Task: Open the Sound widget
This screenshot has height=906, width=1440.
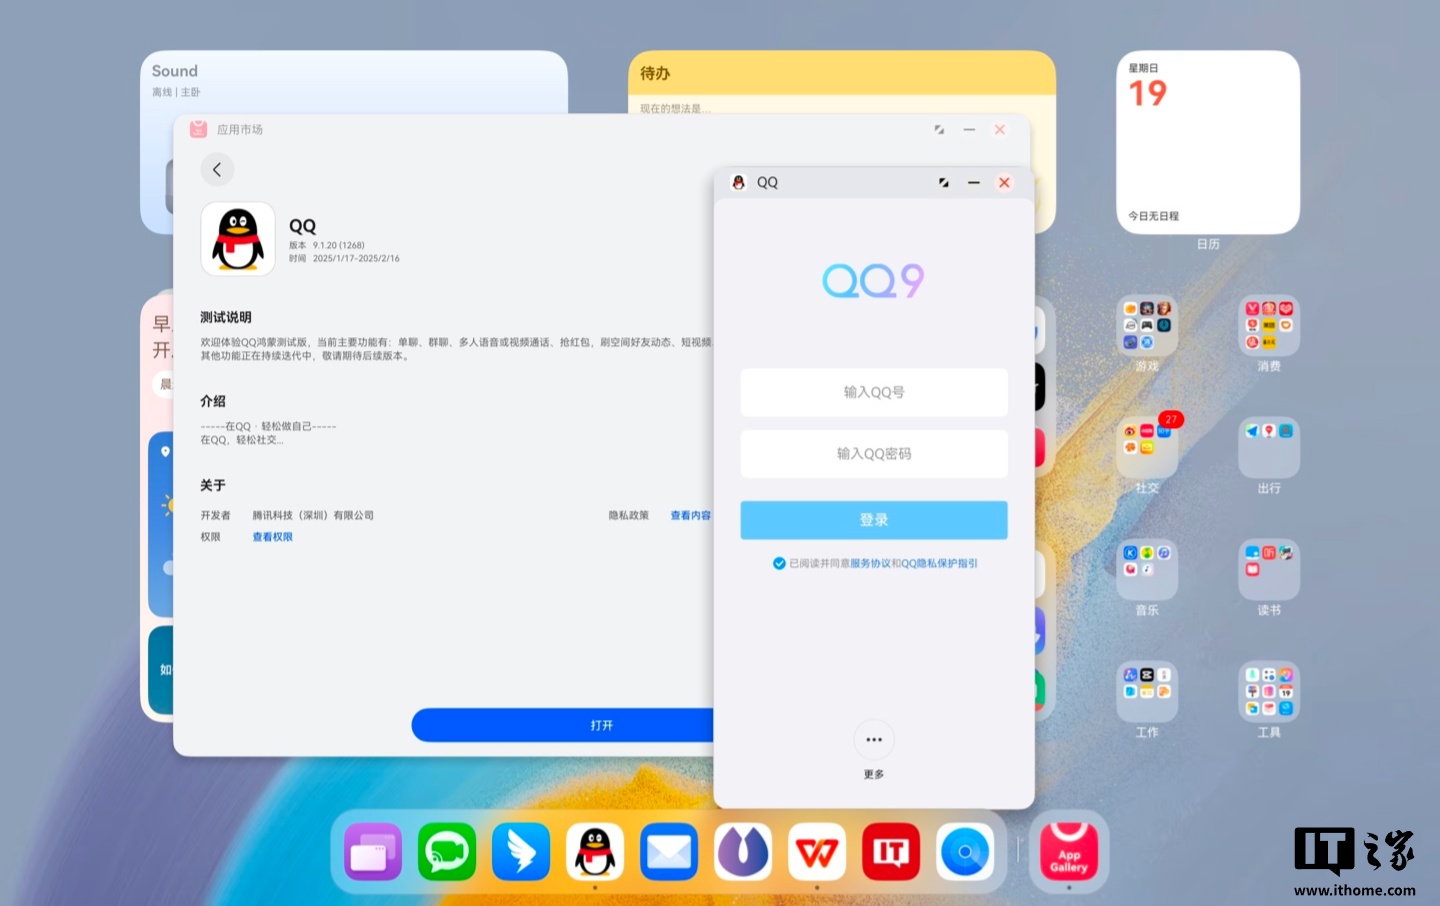Action: click(354, 82)
